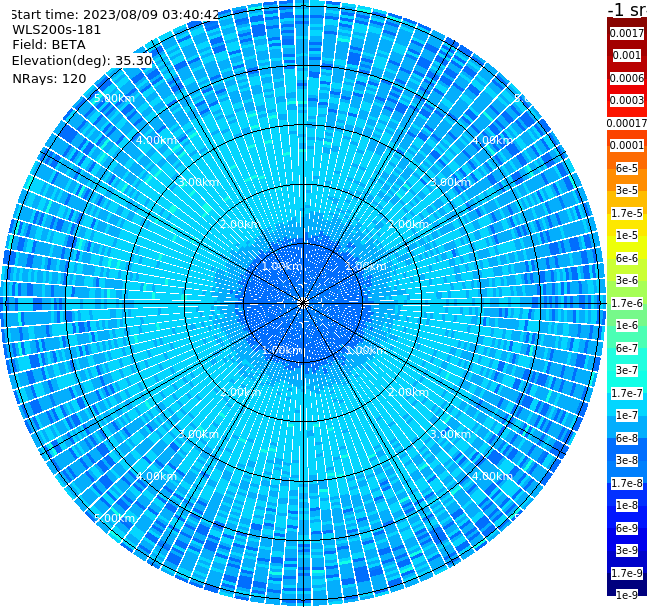
Task: Click the Field: BETA label
Action: point(49,45)
